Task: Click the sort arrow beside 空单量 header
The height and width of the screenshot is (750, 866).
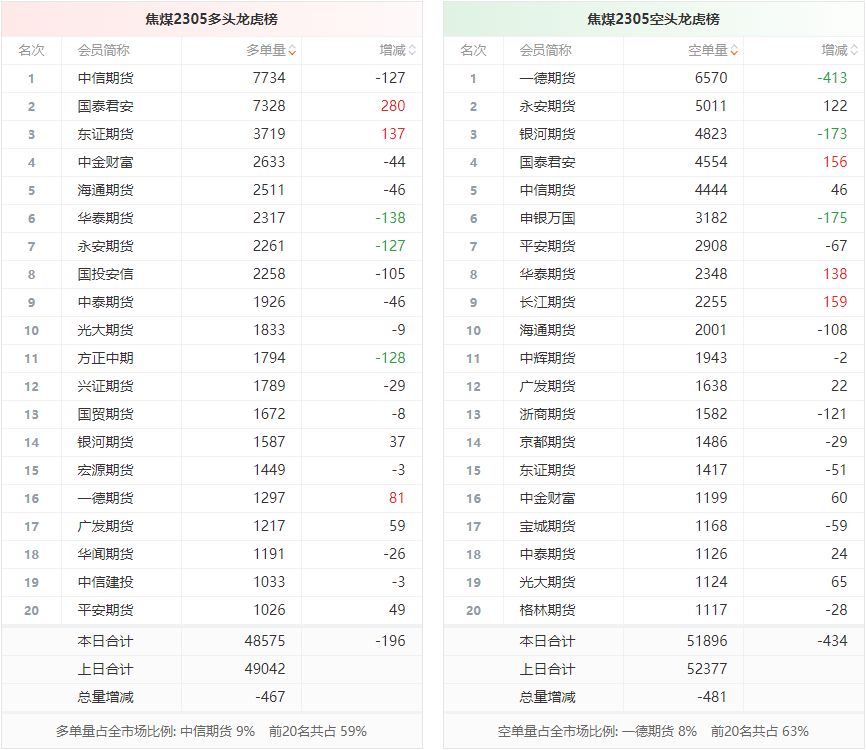Action: click(x=734, y=50)
